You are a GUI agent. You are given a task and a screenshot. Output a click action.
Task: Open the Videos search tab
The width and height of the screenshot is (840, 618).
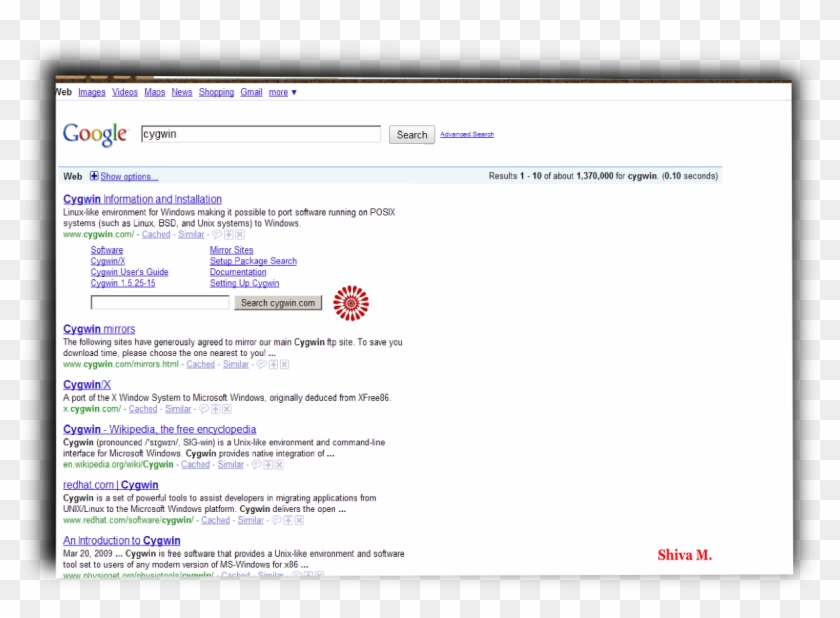[x=125, y=92]
